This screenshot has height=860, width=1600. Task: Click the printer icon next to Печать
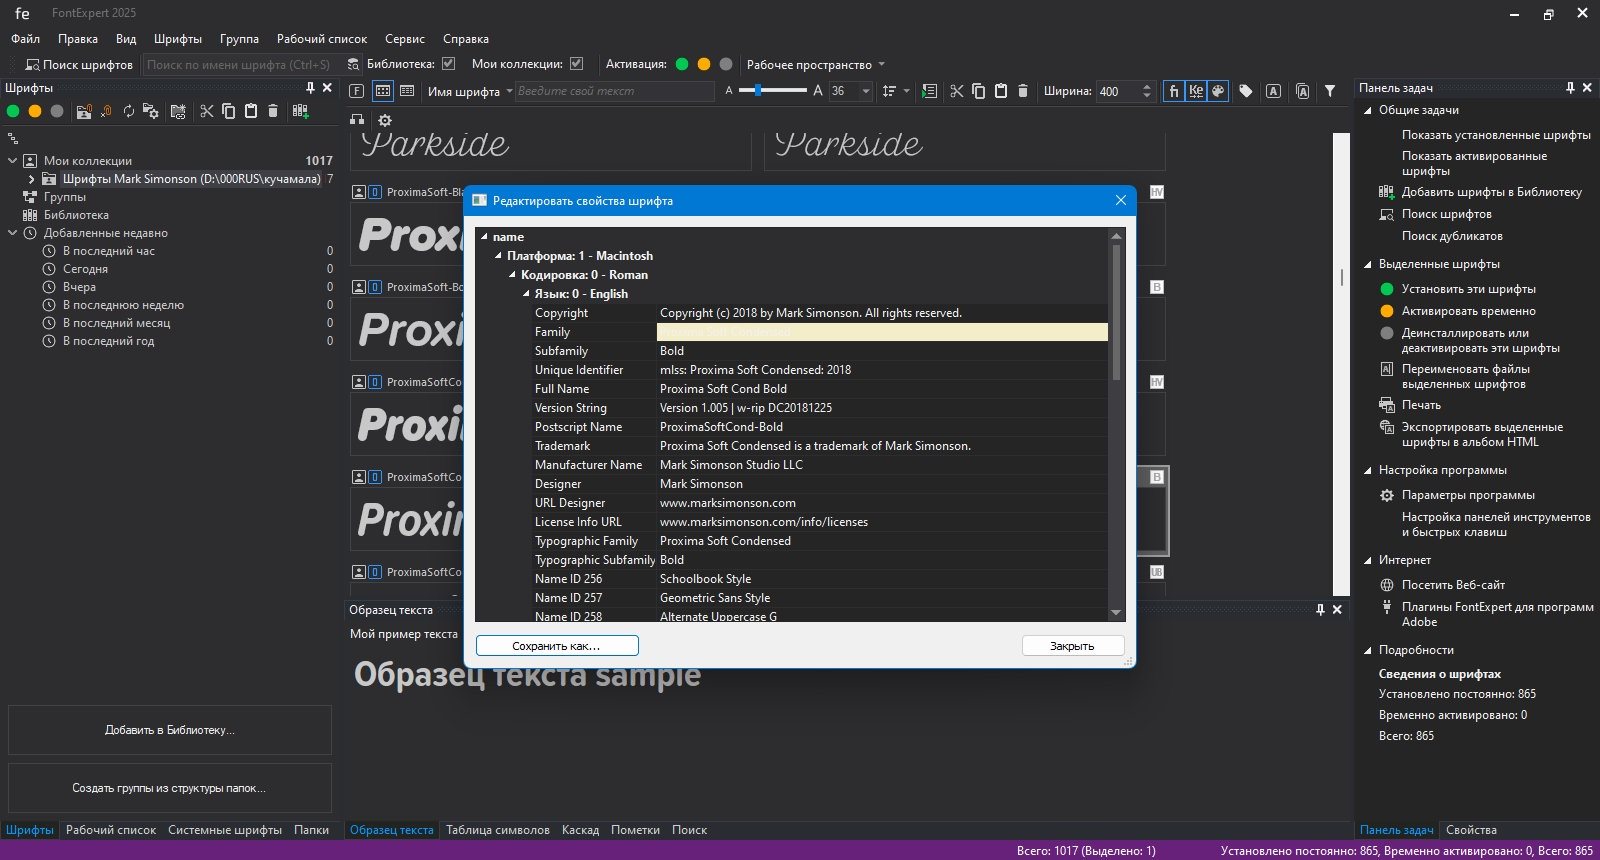coord(1387,405)
